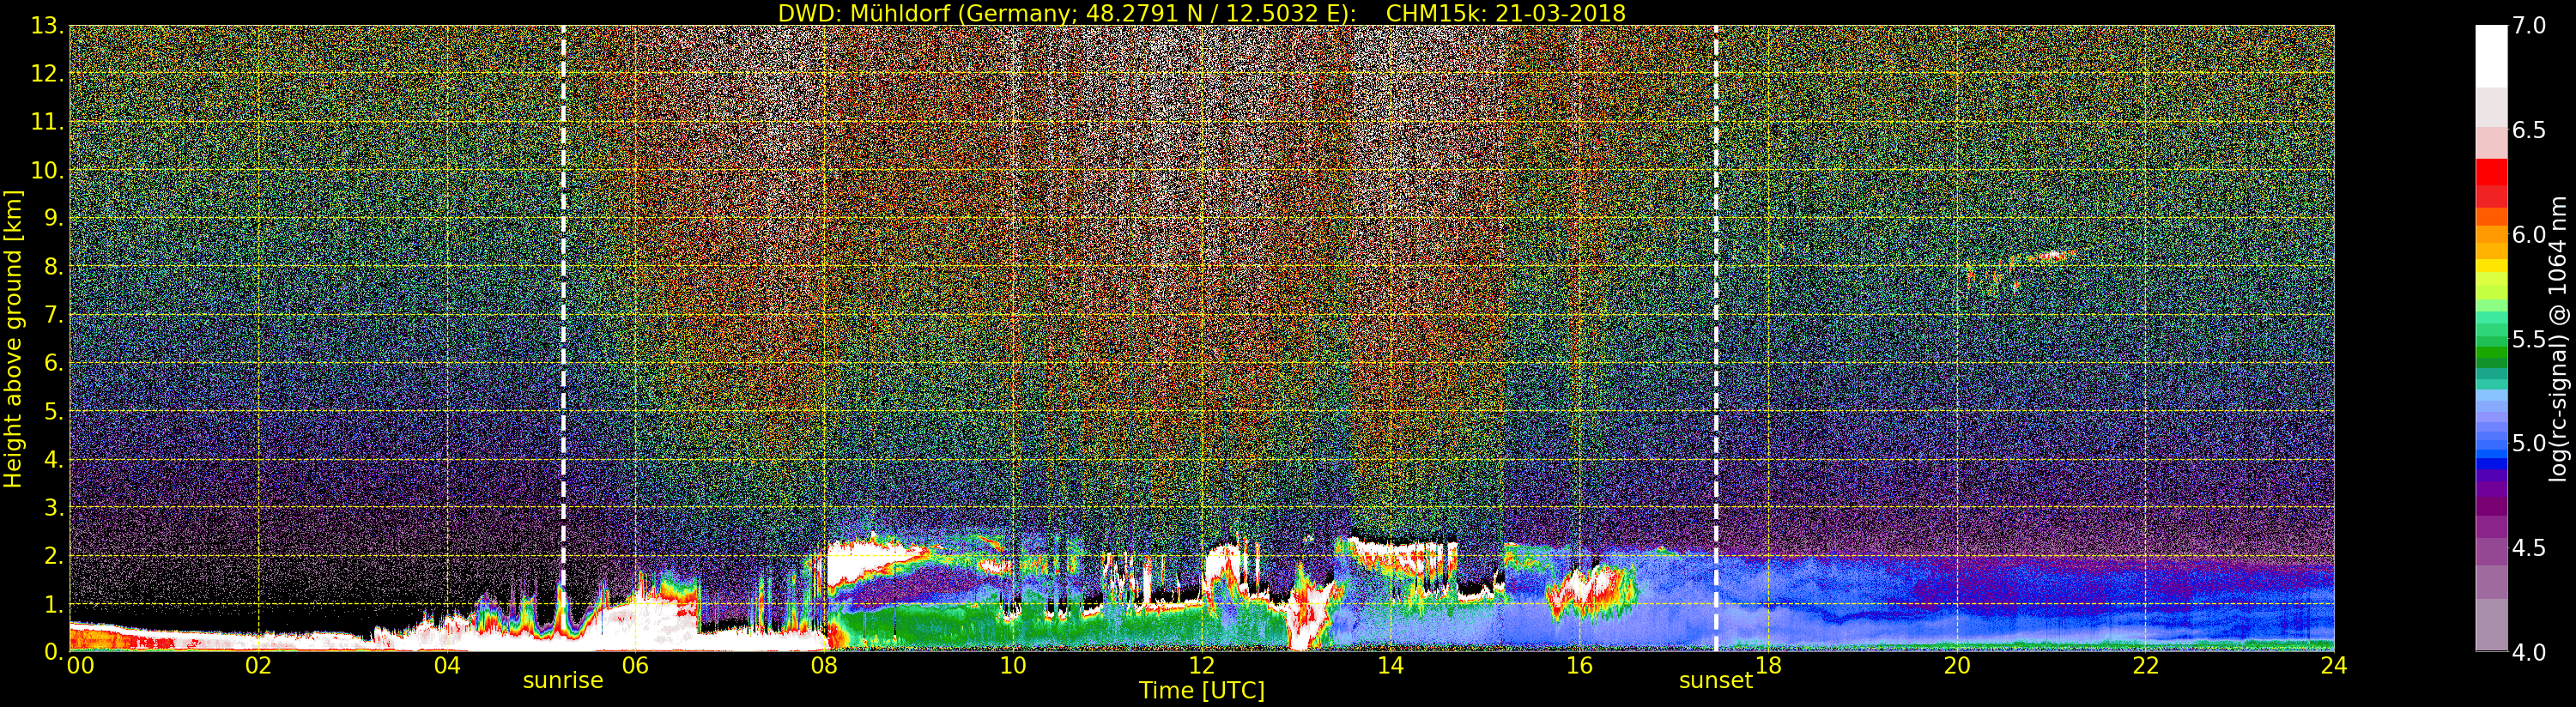Click the white top segment of the colorbar
Image resolution: width=2576 pixels, height=707 pixels.
[2491, 56]
